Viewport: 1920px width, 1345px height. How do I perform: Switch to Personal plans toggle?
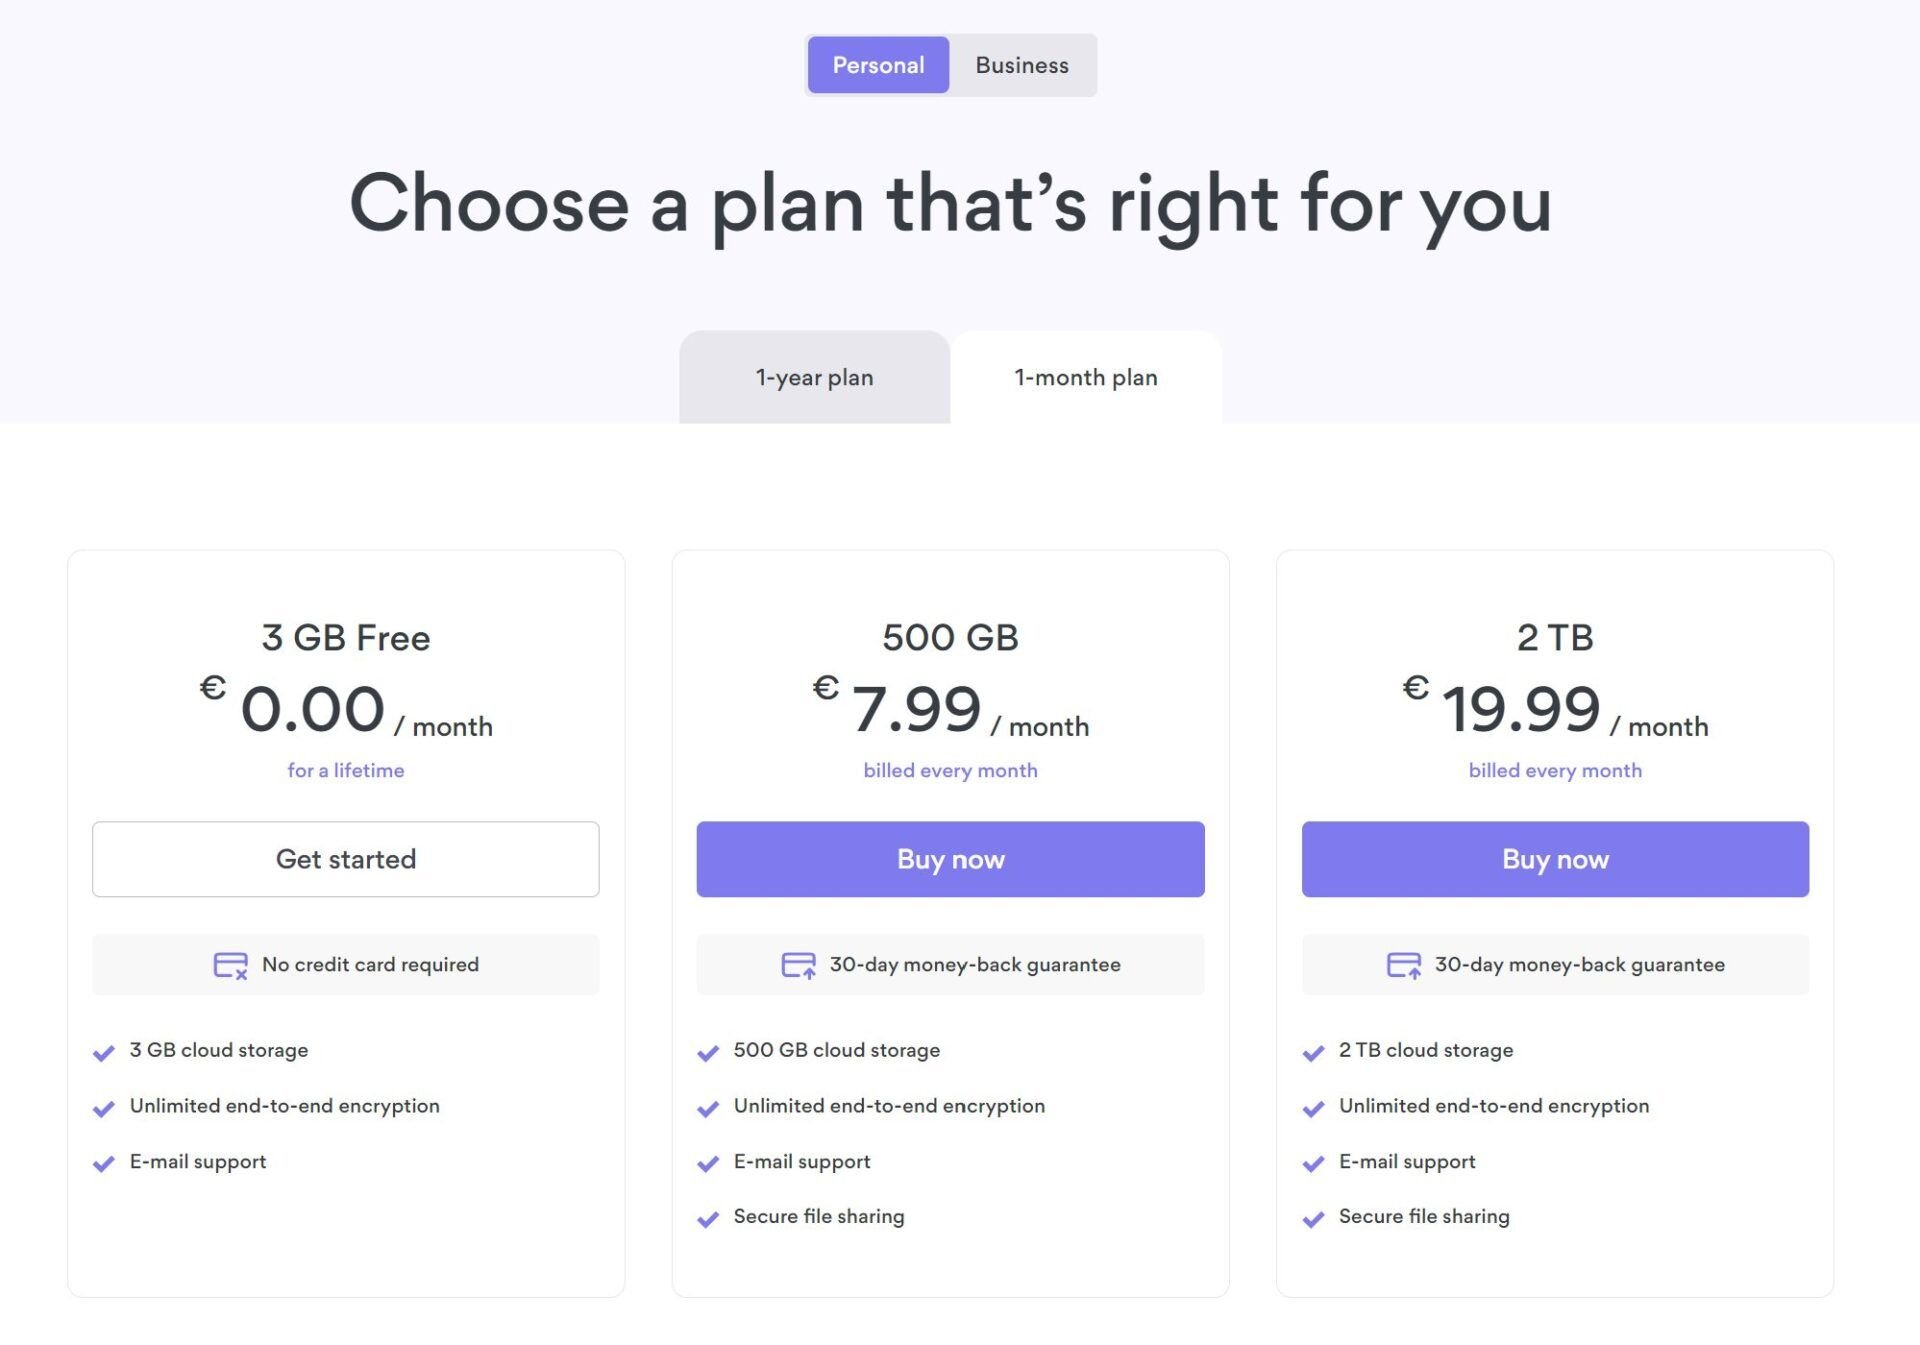(x=878, y=65)
